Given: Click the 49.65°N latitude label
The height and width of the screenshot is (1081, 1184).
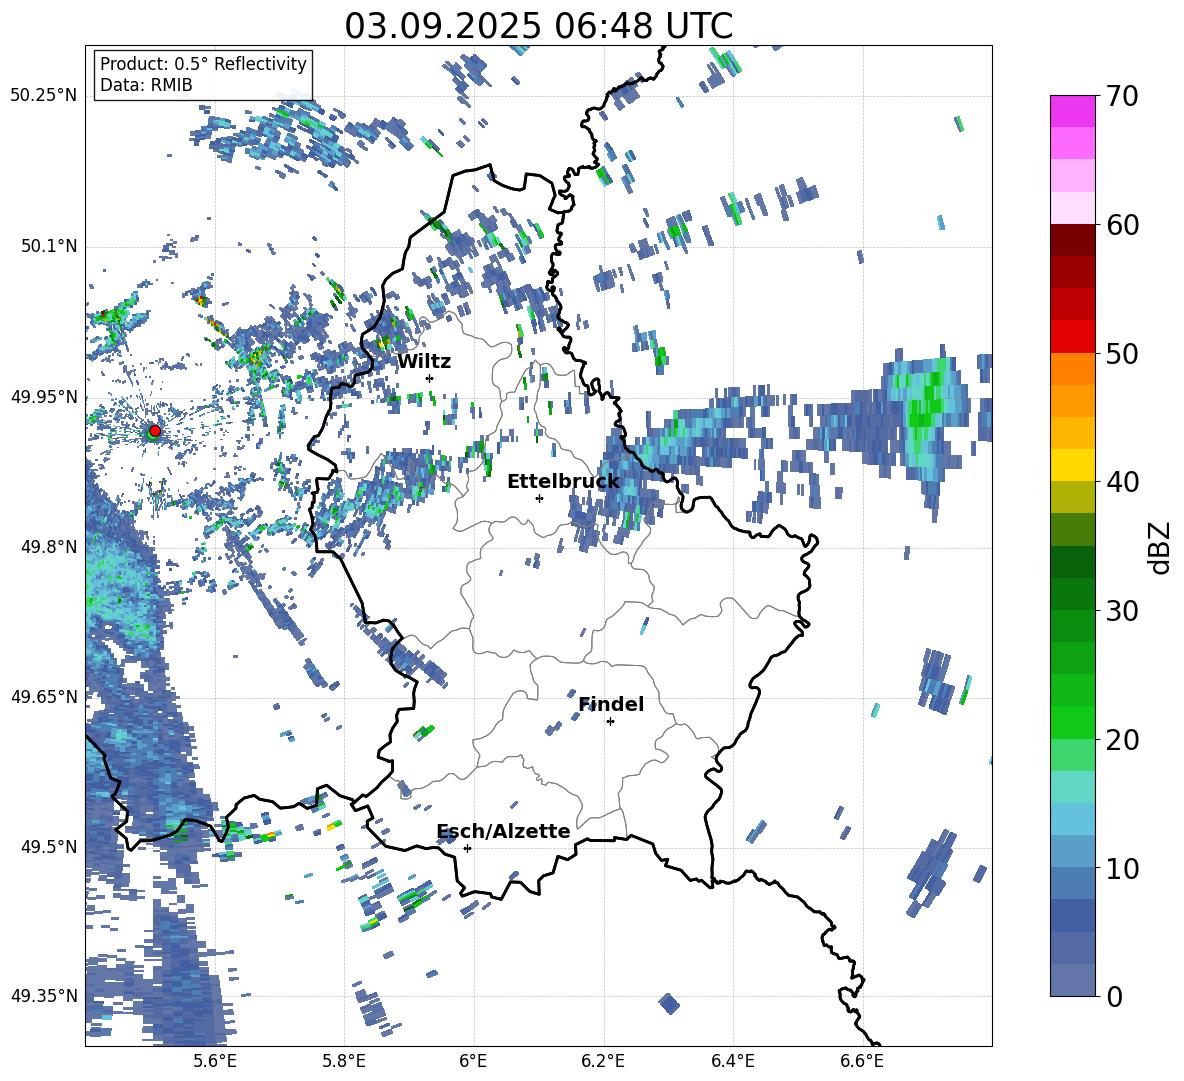Looking at the screenshot, I should [44, 696].
